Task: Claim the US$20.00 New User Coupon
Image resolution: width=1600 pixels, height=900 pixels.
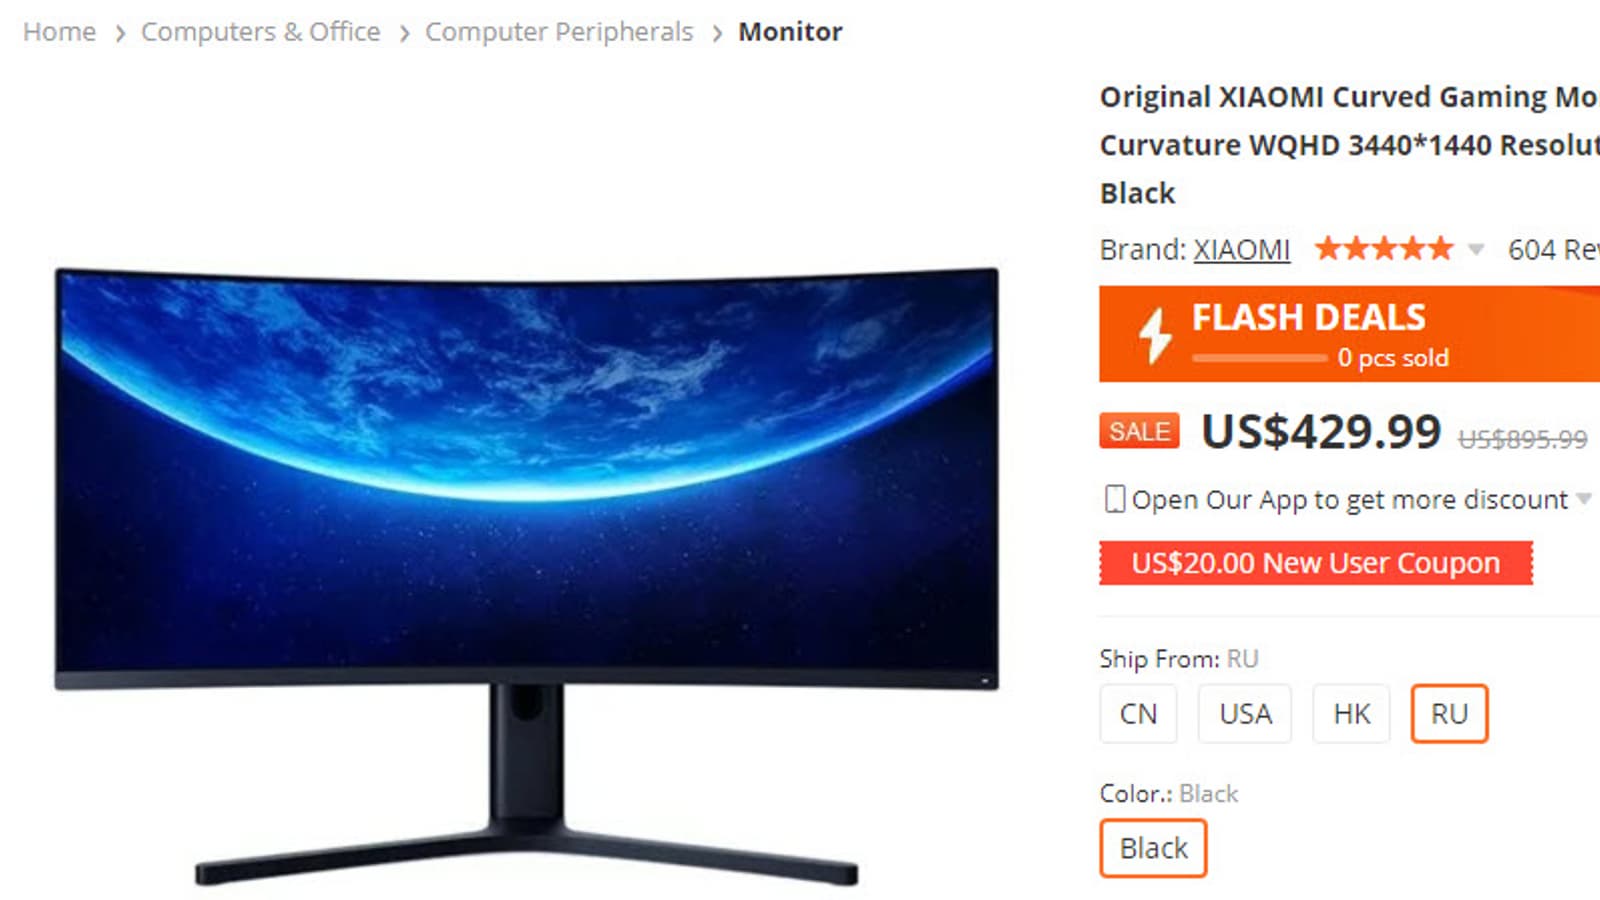Action: [x=1316, y=563]
